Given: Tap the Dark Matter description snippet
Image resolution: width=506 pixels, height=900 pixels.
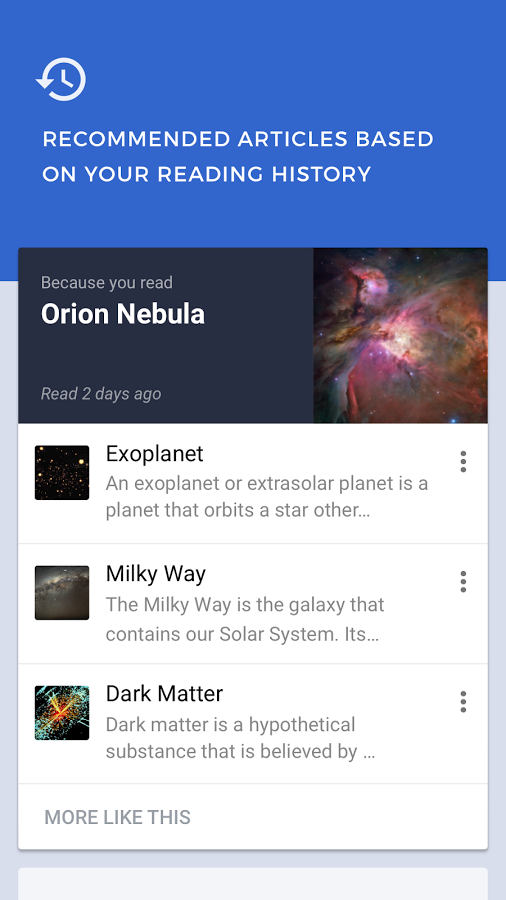Looking at the screenshot, I should [x=240, y=738].
